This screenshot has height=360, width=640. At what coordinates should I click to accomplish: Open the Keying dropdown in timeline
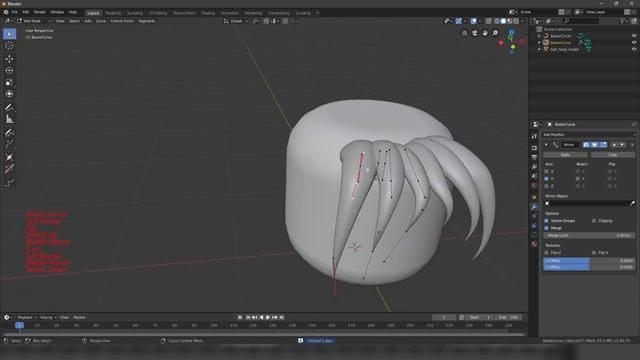[48, 318]
